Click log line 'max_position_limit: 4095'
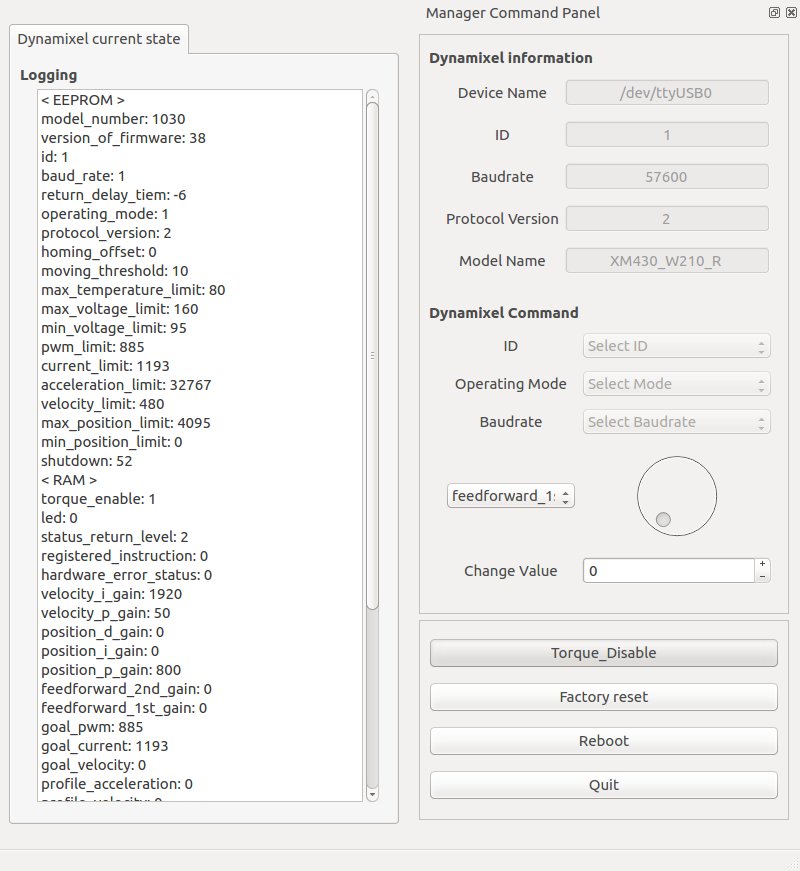This screenshot has height=871, width=800. [x=126, y=423]
